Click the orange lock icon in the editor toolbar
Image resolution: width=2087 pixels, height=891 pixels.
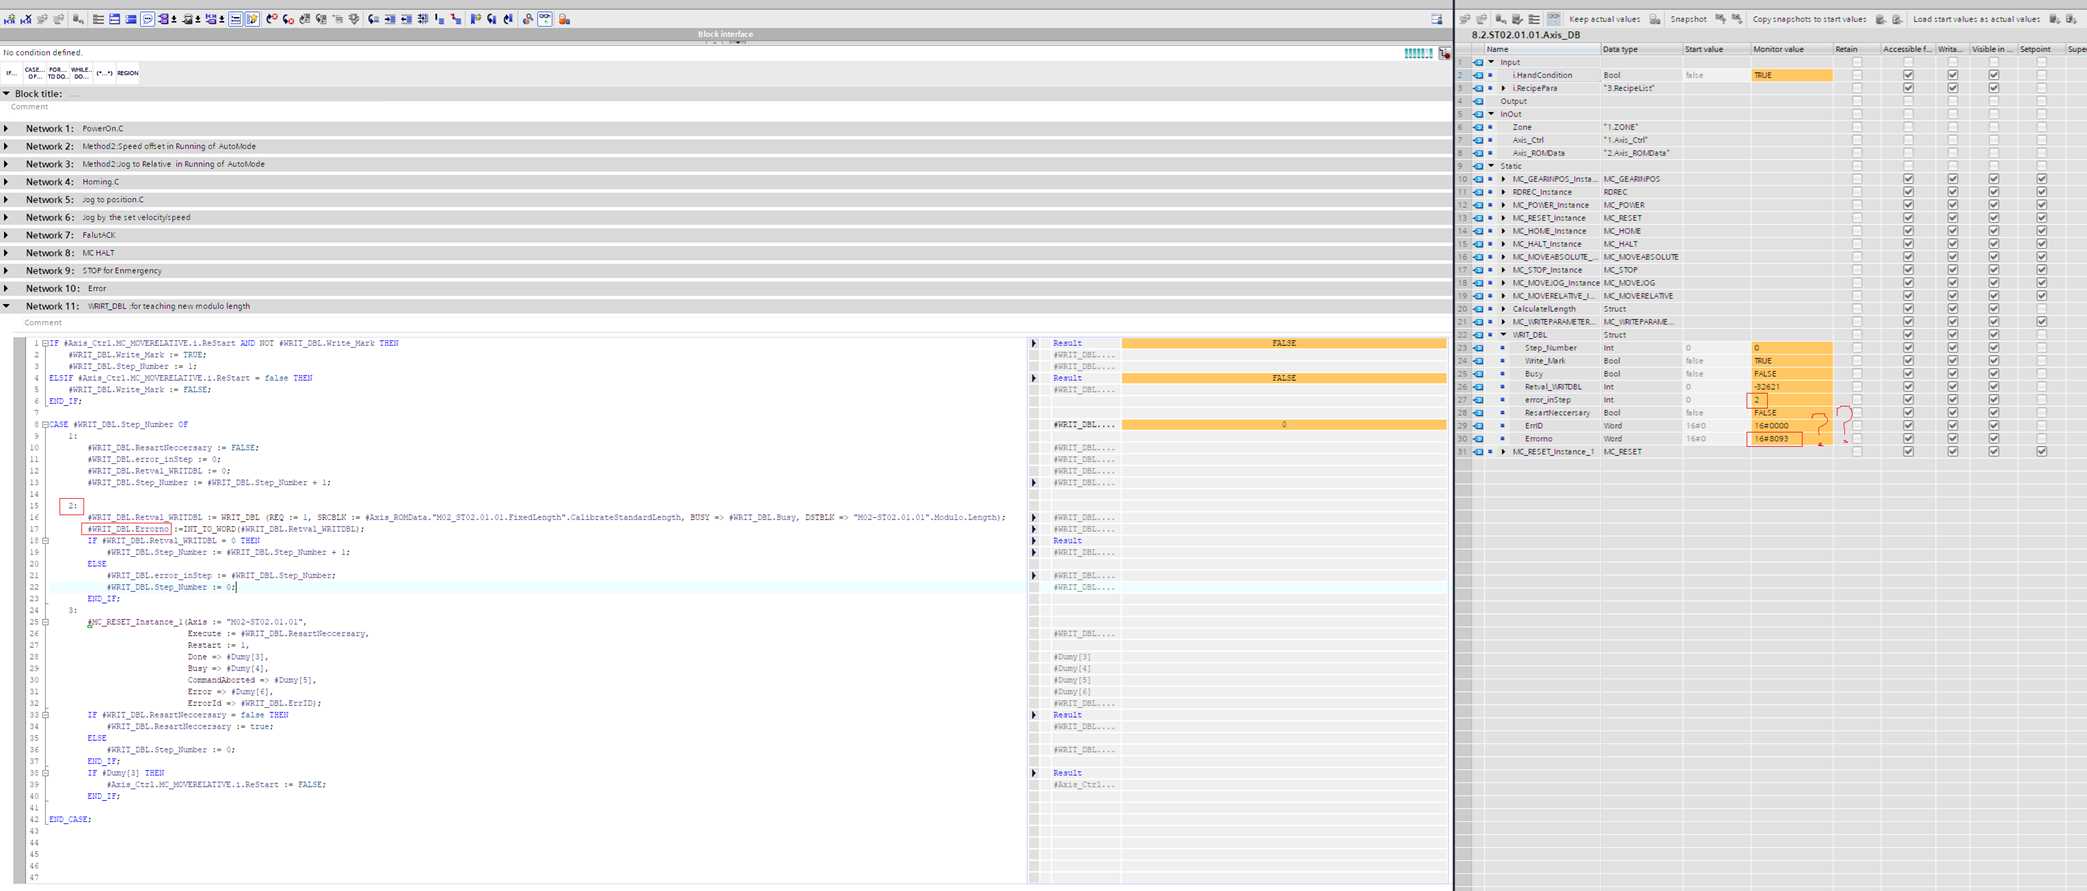click(564, 19)
